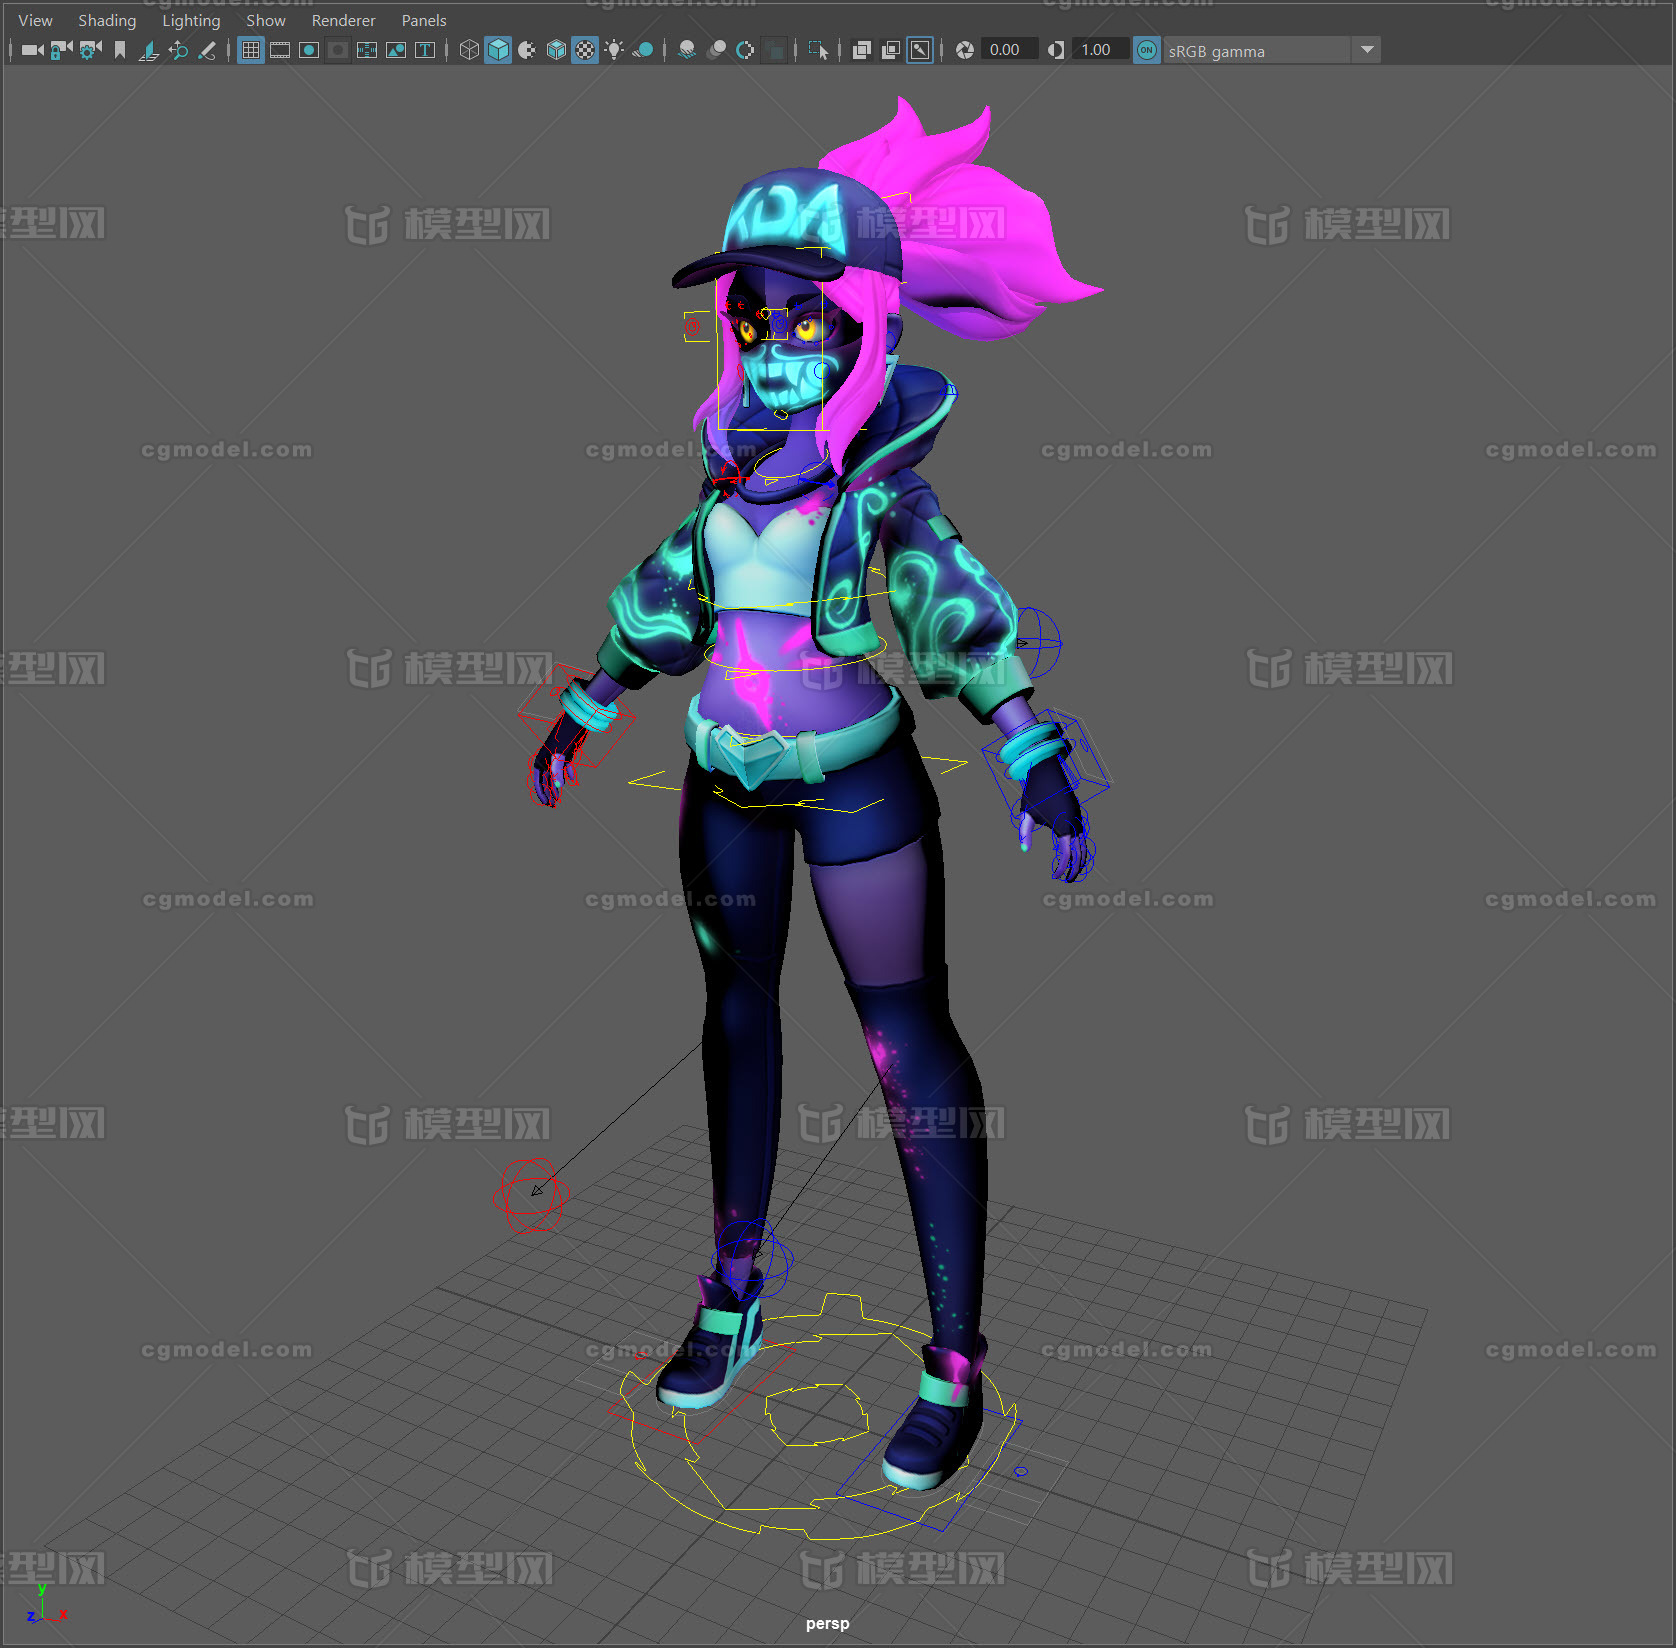Toggle Multisample Anti-aliasing ring icon
Screen dimensions: 1676x1648
point(745,50)
